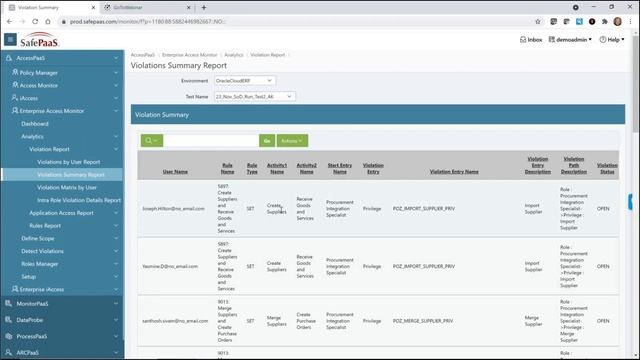Switch to the Violation Summary browser tab
This screenshot has height=360, width=640.
(51, 7)
